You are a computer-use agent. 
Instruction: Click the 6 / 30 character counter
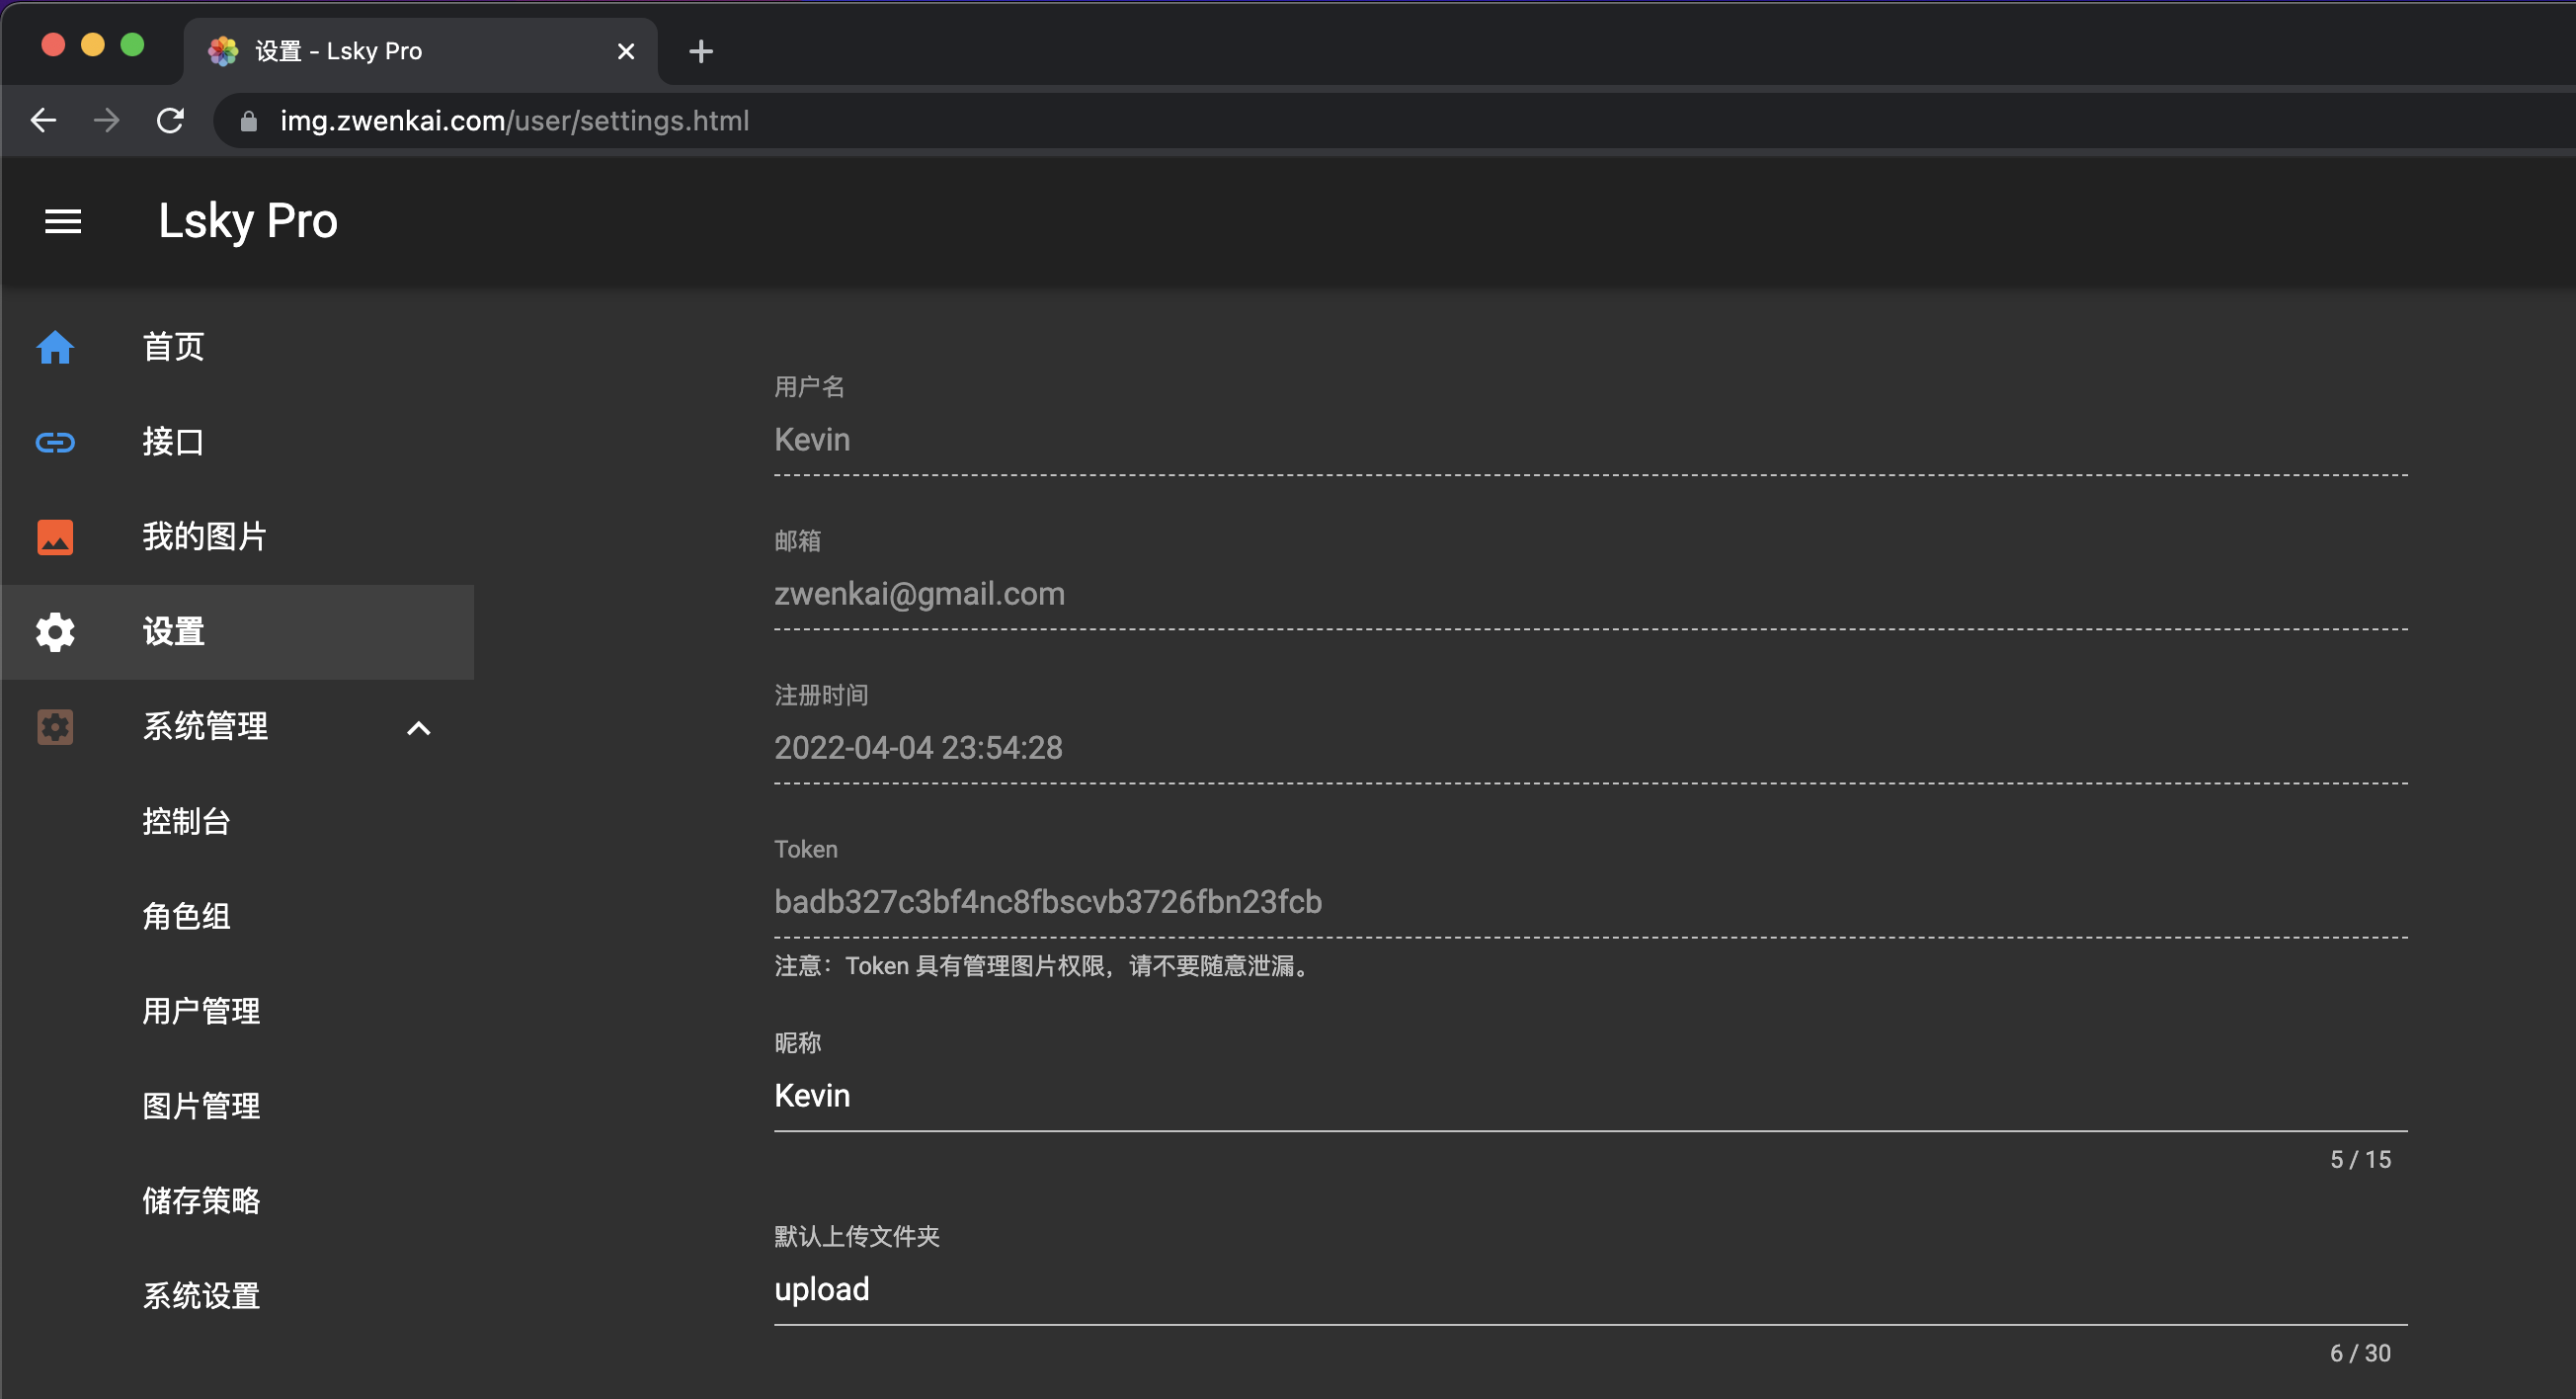[2360, 1354]
